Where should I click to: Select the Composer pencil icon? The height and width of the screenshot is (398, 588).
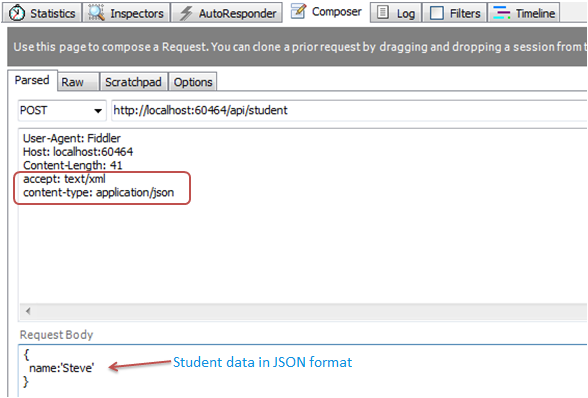299,12
